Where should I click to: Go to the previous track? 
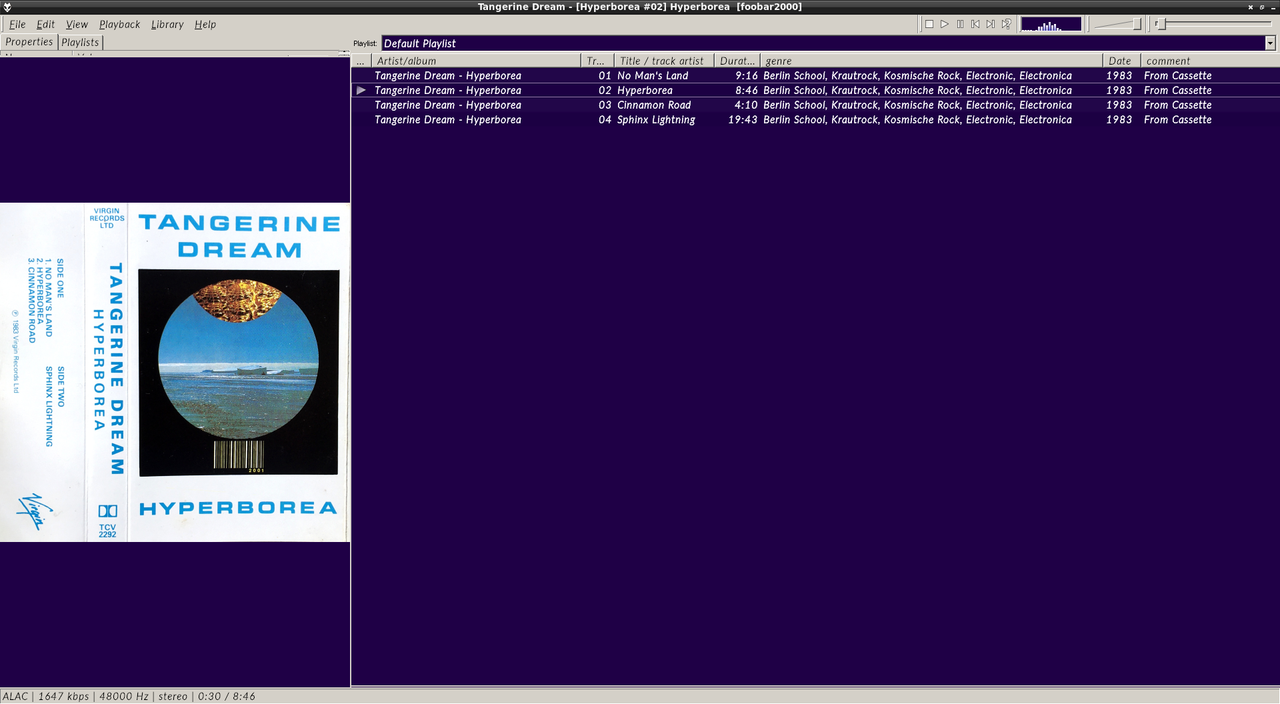[975, 24]
